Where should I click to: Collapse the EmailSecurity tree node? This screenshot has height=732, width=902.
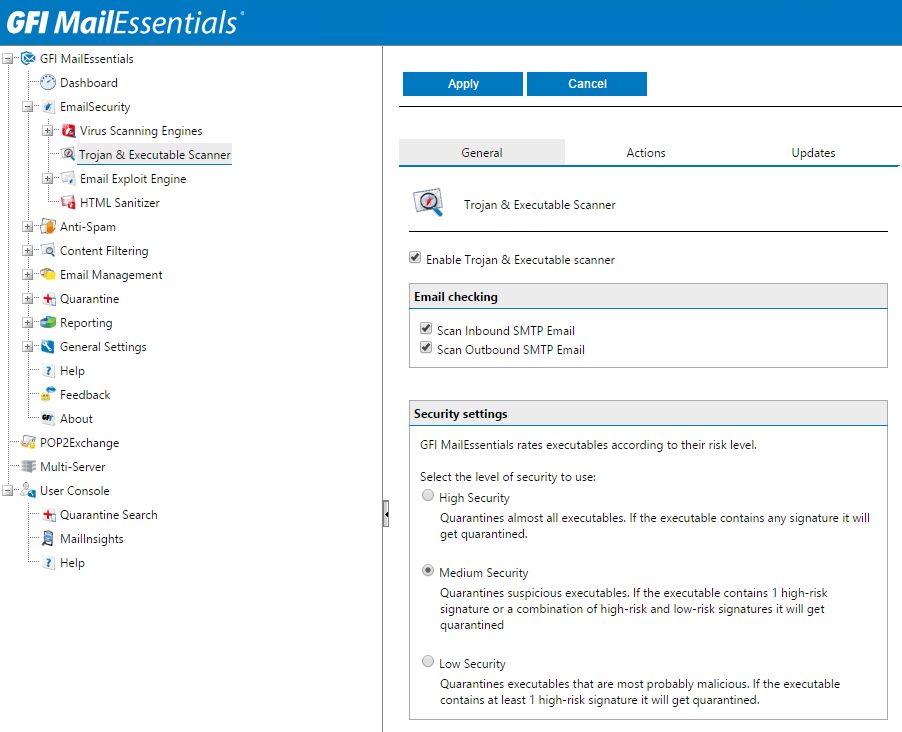28,106
